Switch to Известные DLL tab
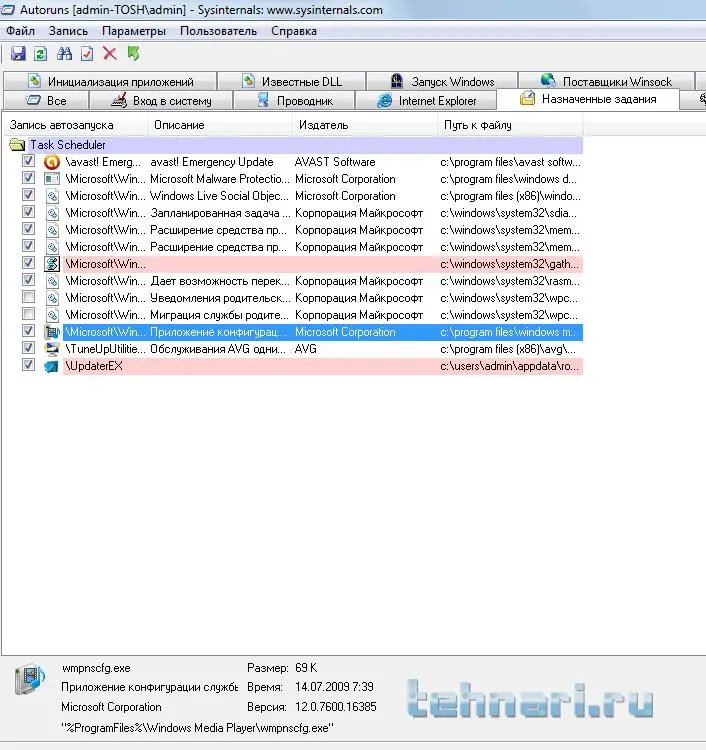Image resolution: width=706 pixels, height=750 pixels. (292, 81)
